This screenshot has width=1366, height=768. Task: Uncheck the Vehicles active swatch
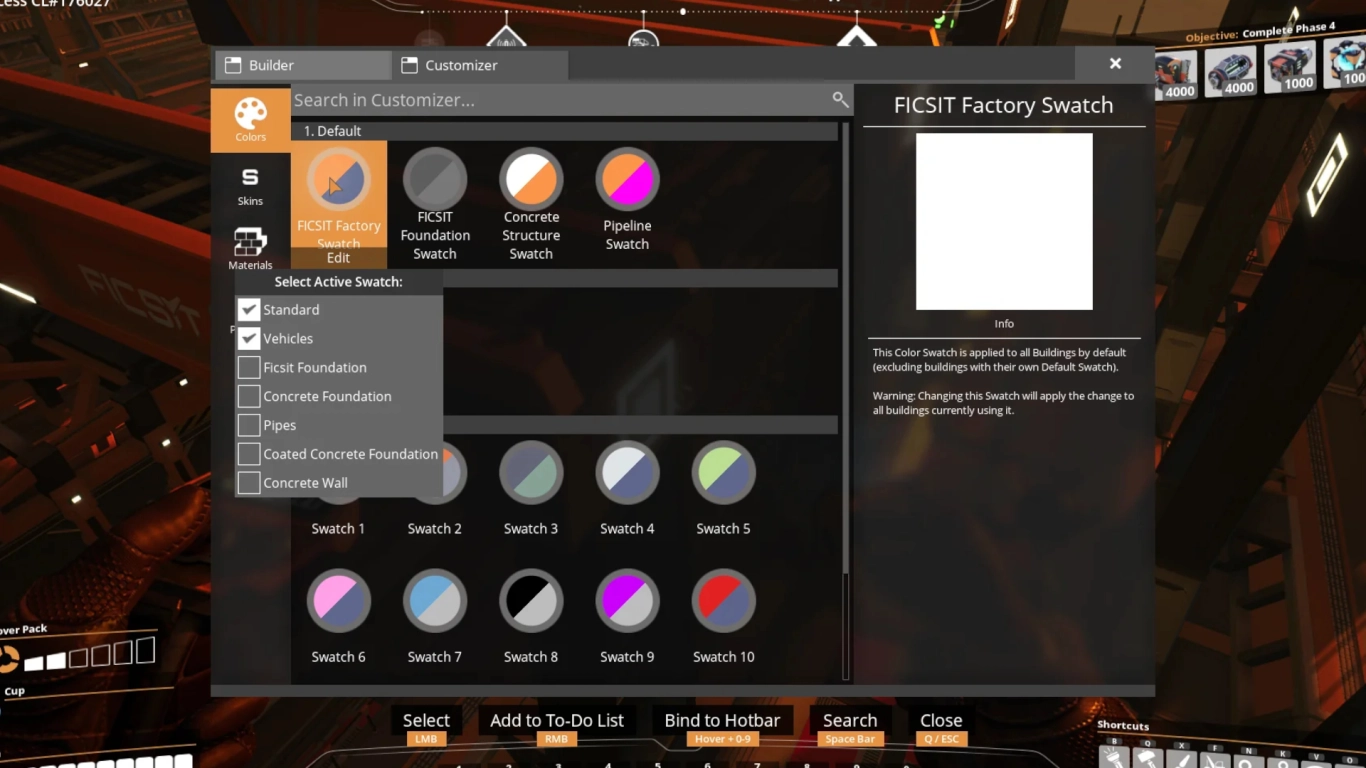pyautogui.click(x=248, y=338)
